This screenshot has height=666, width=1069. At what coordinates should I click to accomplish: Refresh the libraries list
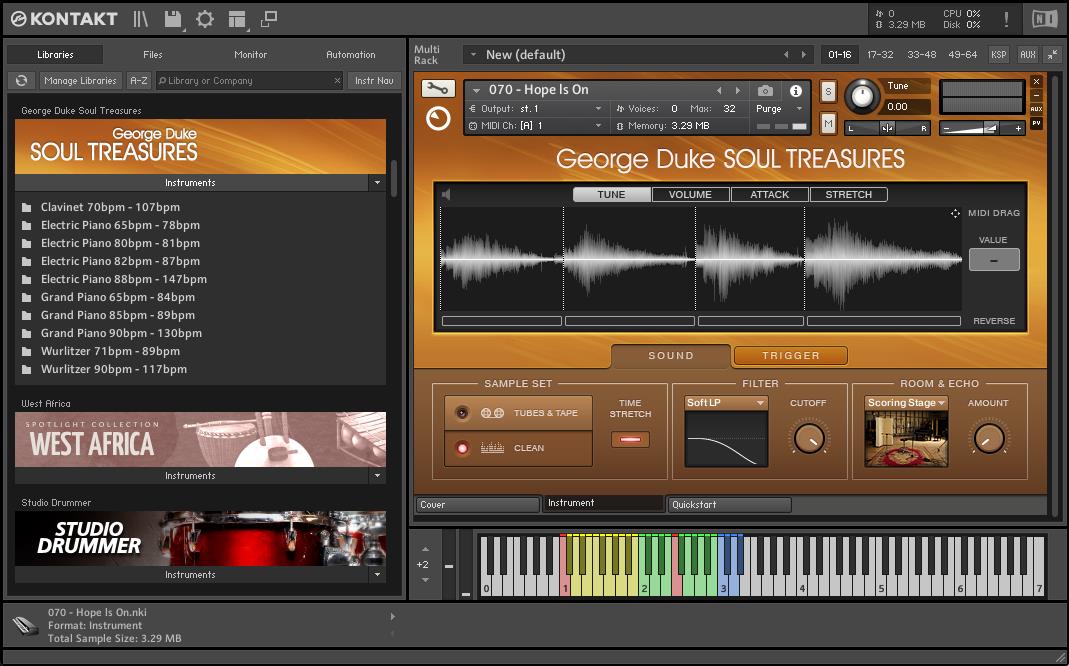(x=21, y=81)
